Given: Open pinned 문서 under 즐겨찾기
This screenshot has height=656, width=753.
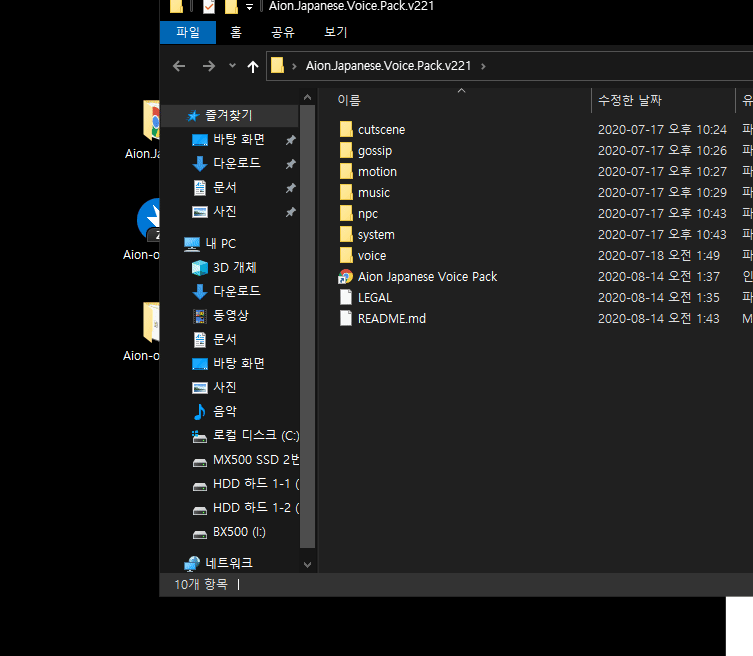Looking at the screenshot, I should coord(225,187).
